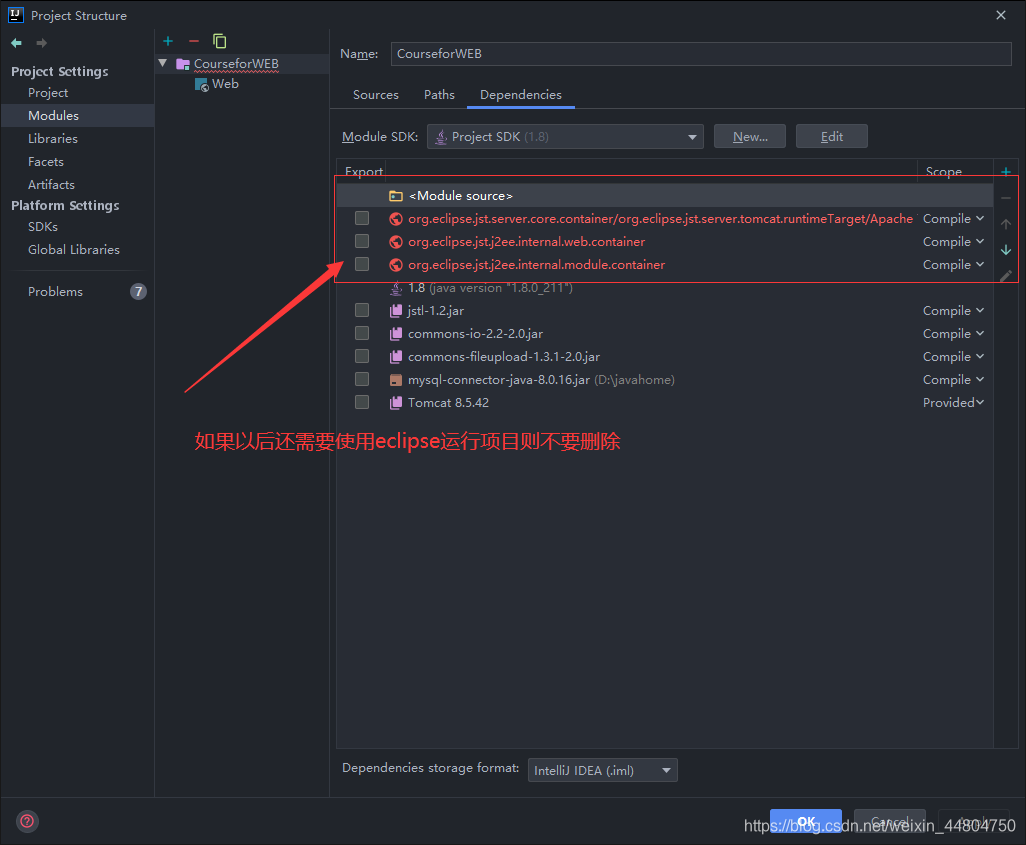Move dependency up arrow icon

pos(1006,224)
